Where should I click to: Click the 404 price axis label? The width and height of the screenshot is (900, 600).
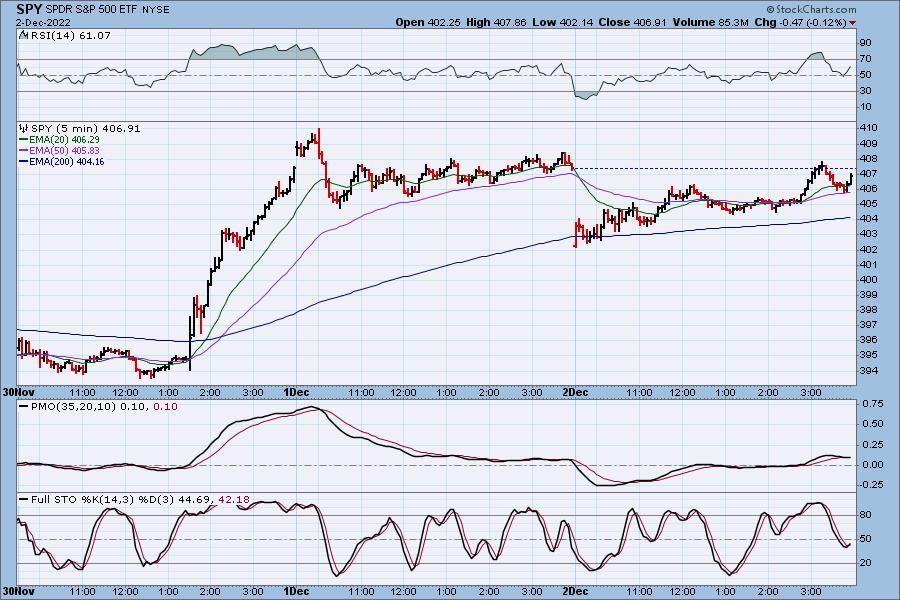pyautogui.click(x=869, y=219)
